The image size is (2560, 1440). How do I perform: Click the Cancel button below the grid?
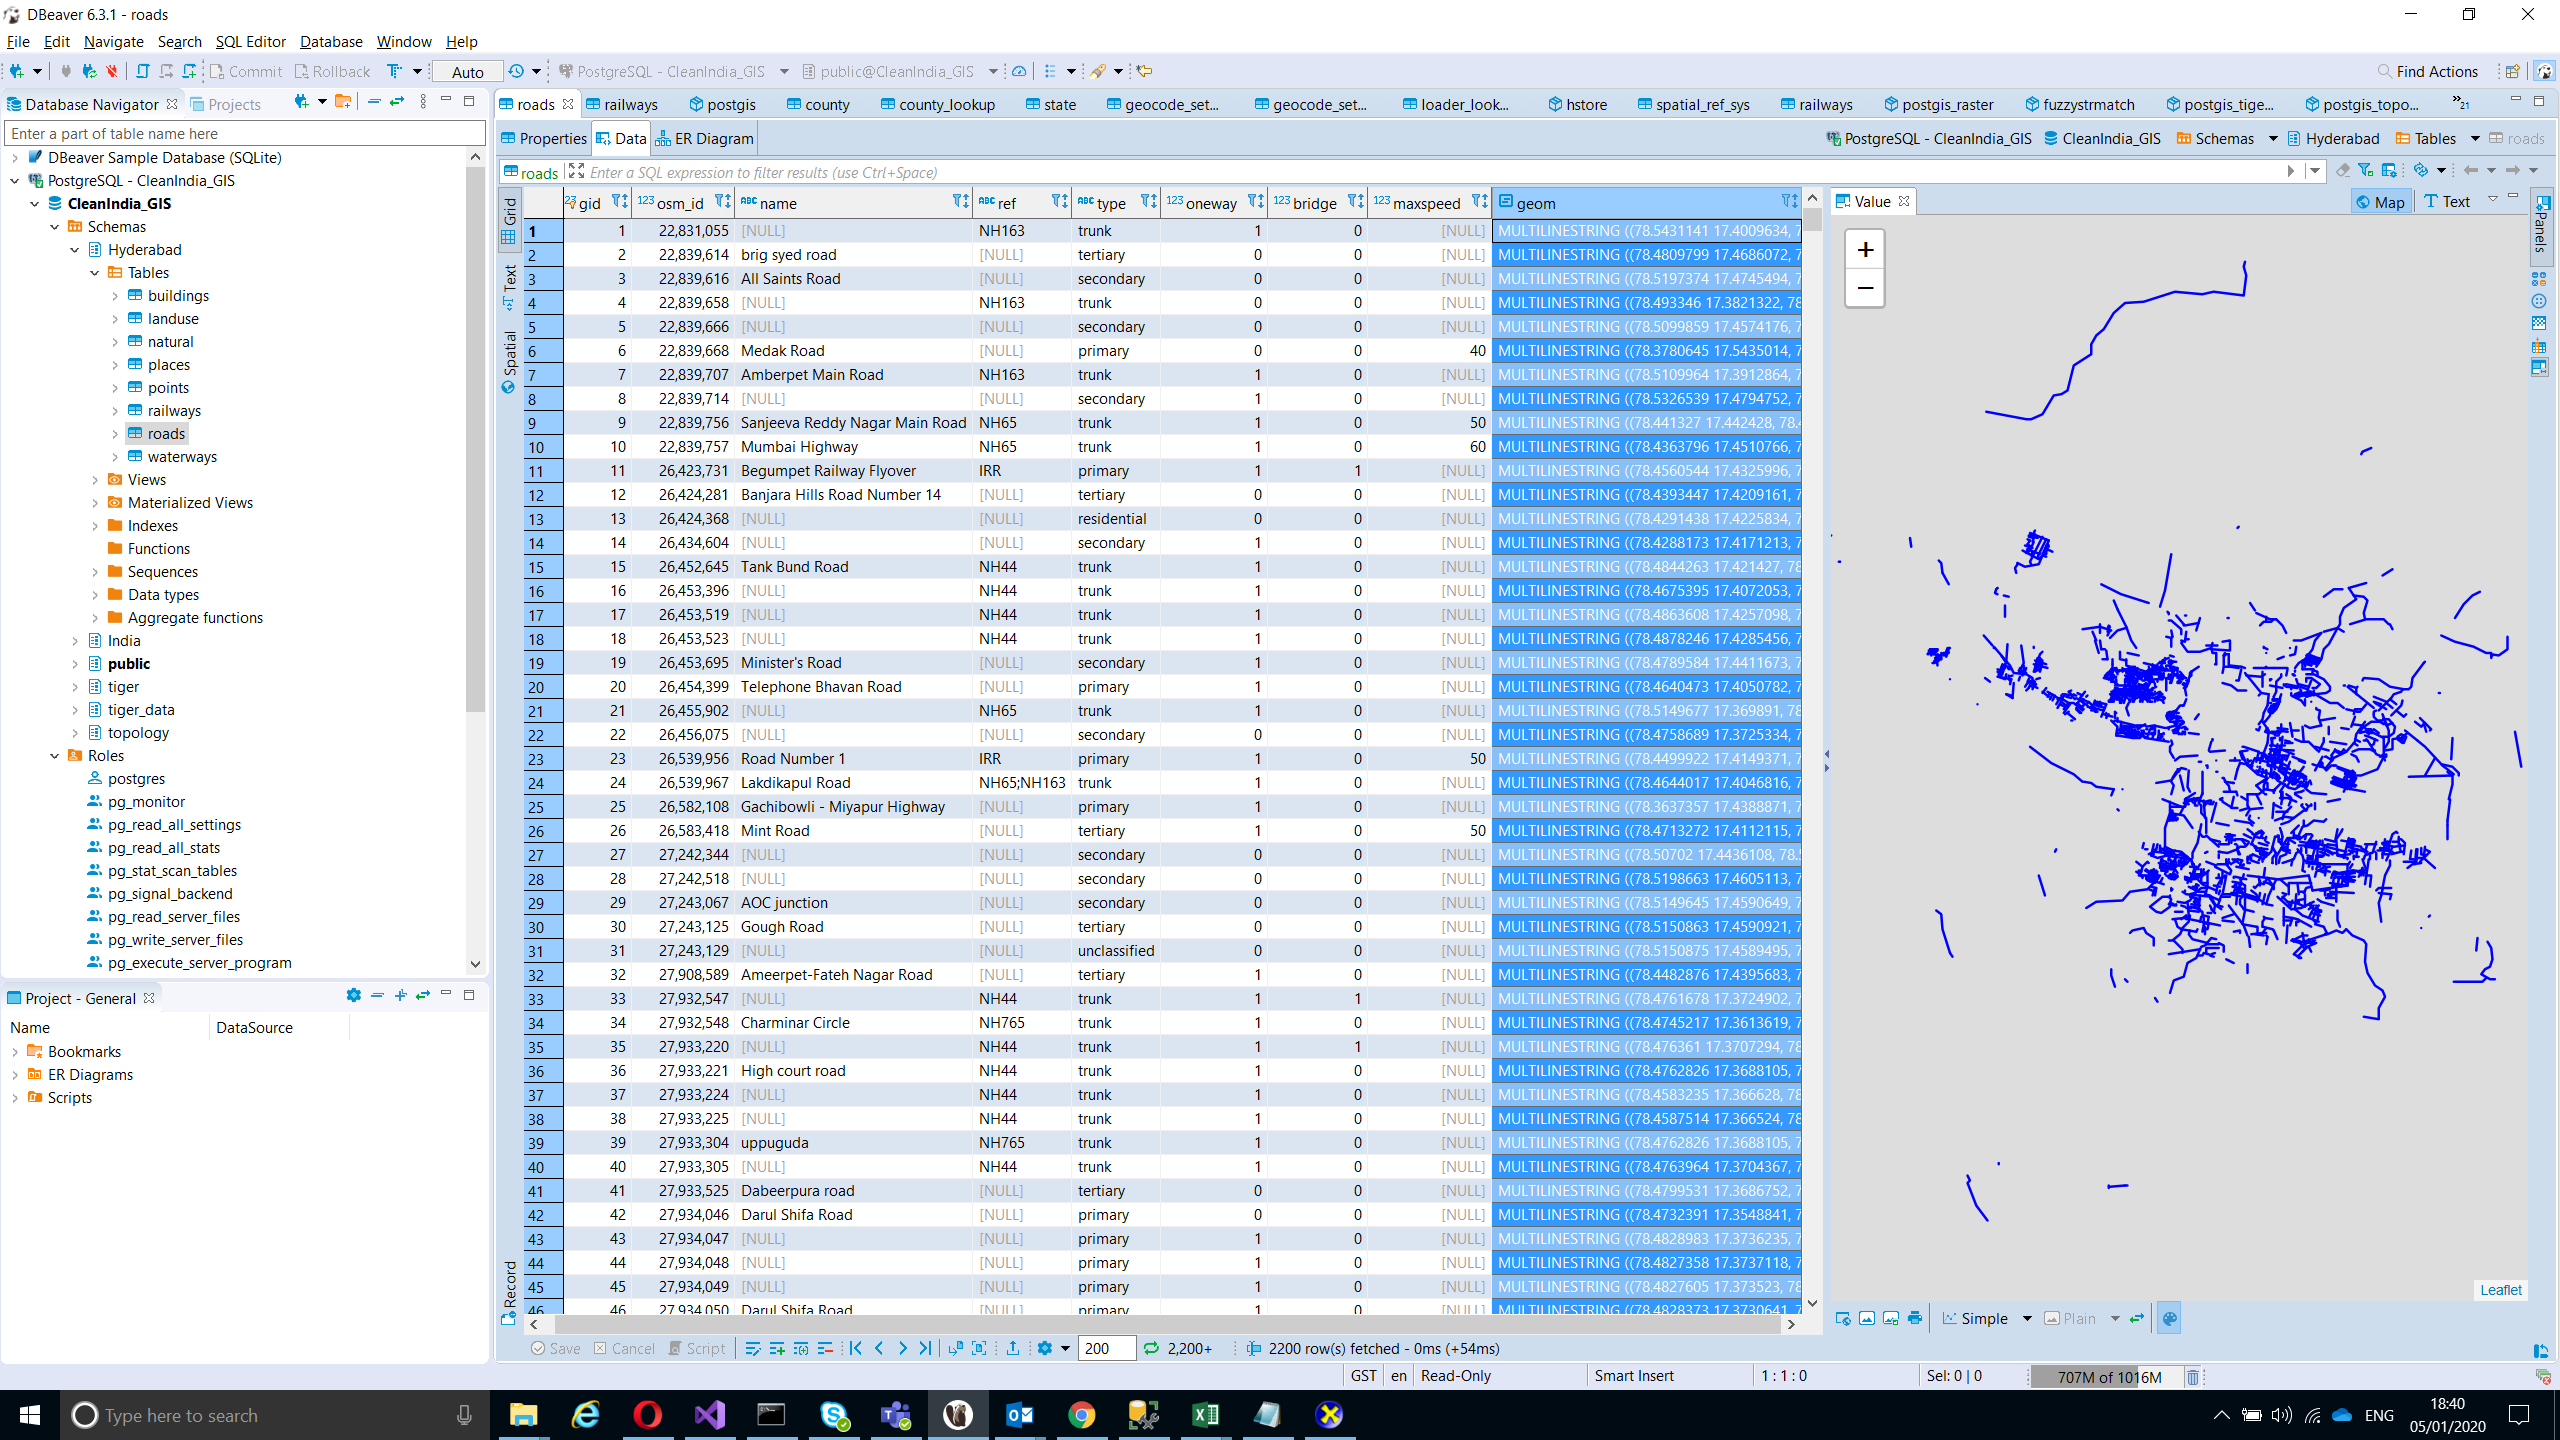click(625, 1348)
